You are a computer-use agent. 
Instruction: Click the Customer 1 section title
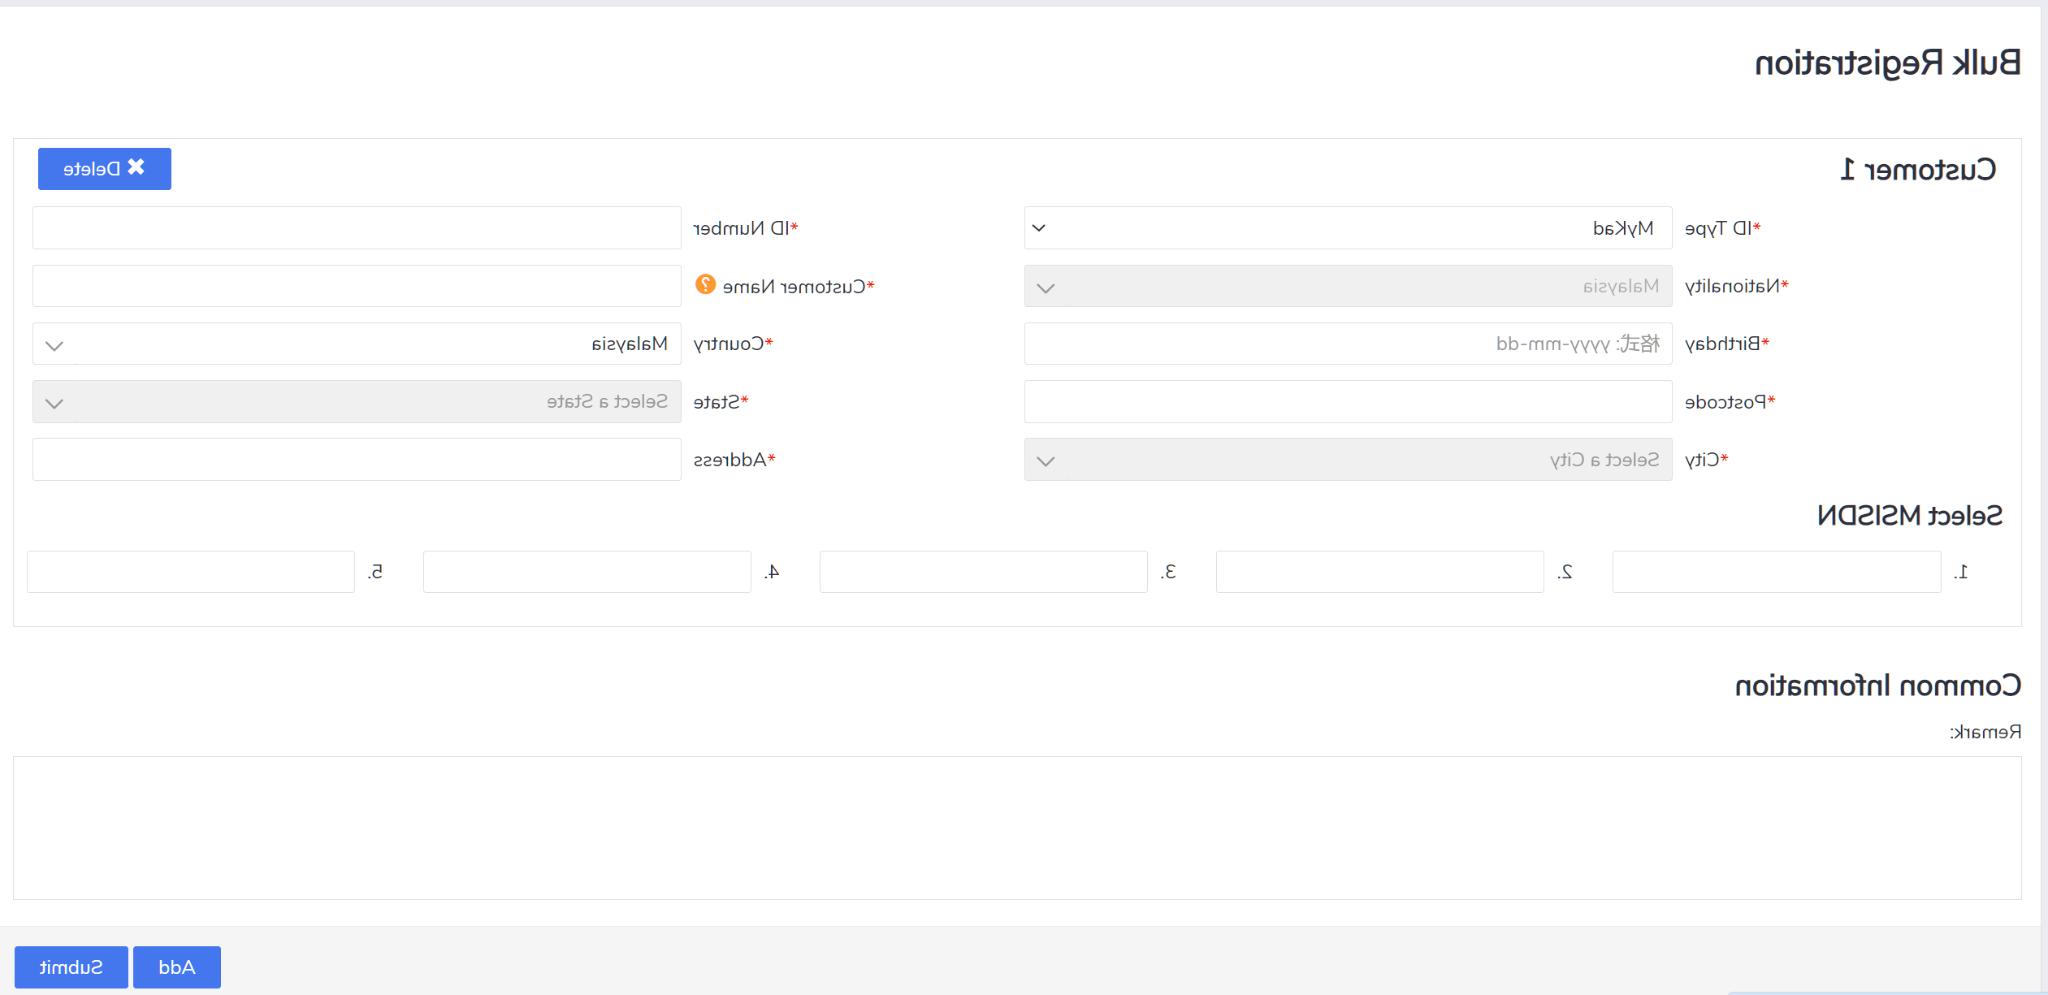click(1919, 169)
